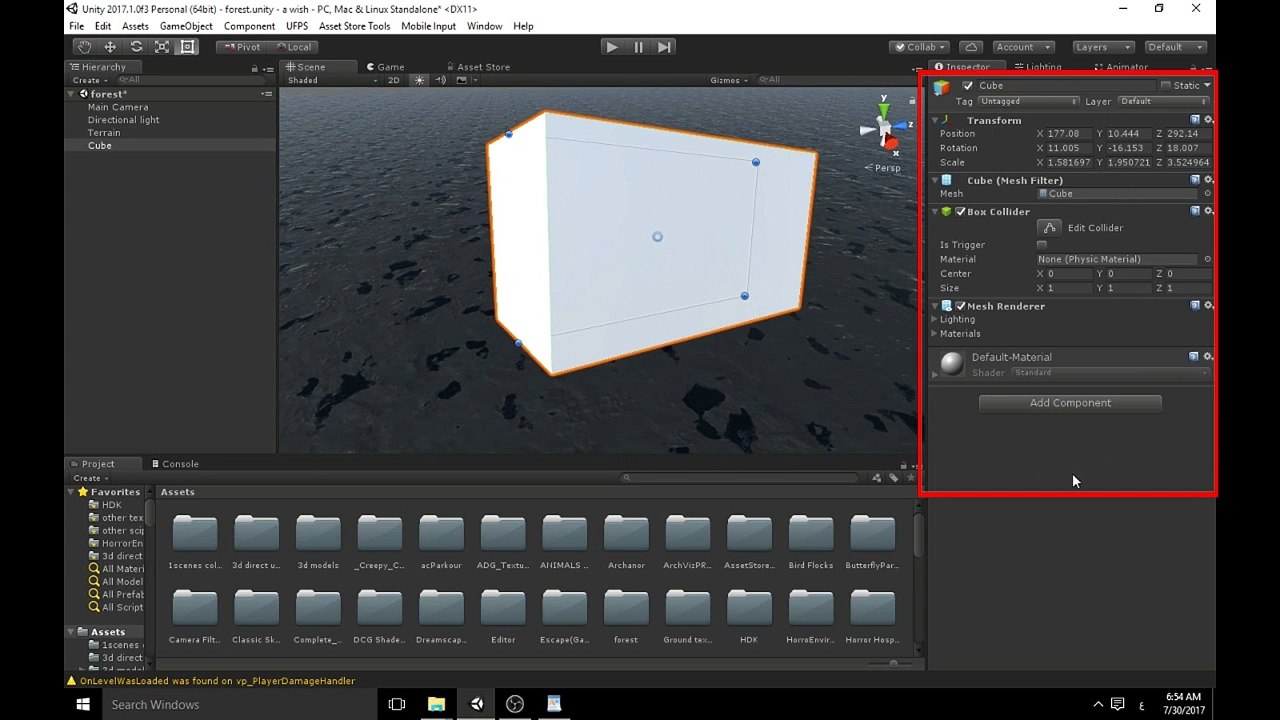Open the Collab dropdown
The width and height of the screenshot is (1280, 720).
point(920,47)
